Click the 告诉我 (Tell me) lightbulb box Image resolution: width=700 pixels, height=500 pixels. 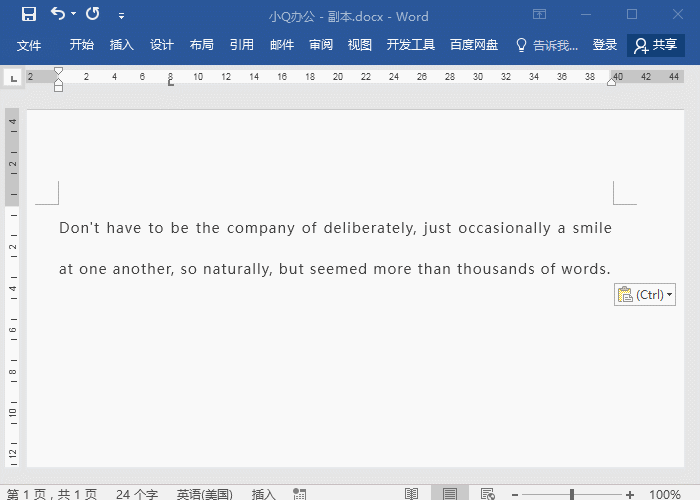pyautogui.click(x=547, y=45)
